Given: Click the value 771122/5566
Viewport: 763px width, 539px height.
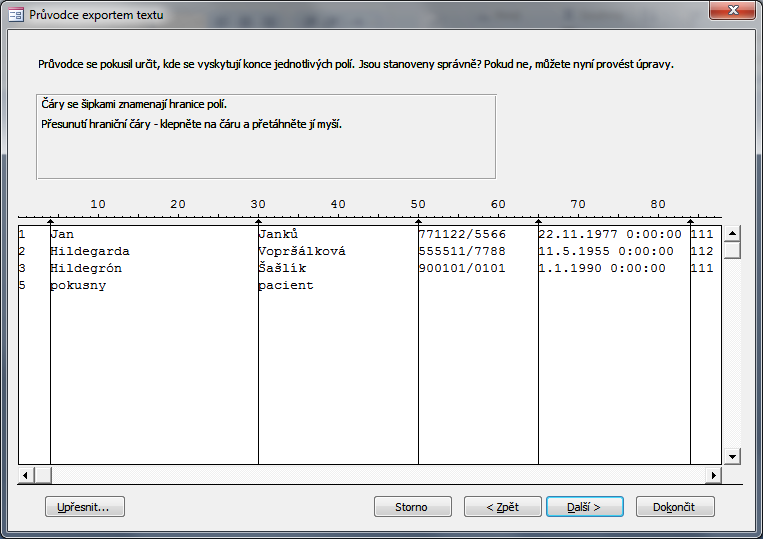Looking at the screenshot, I should click(462, 234).
